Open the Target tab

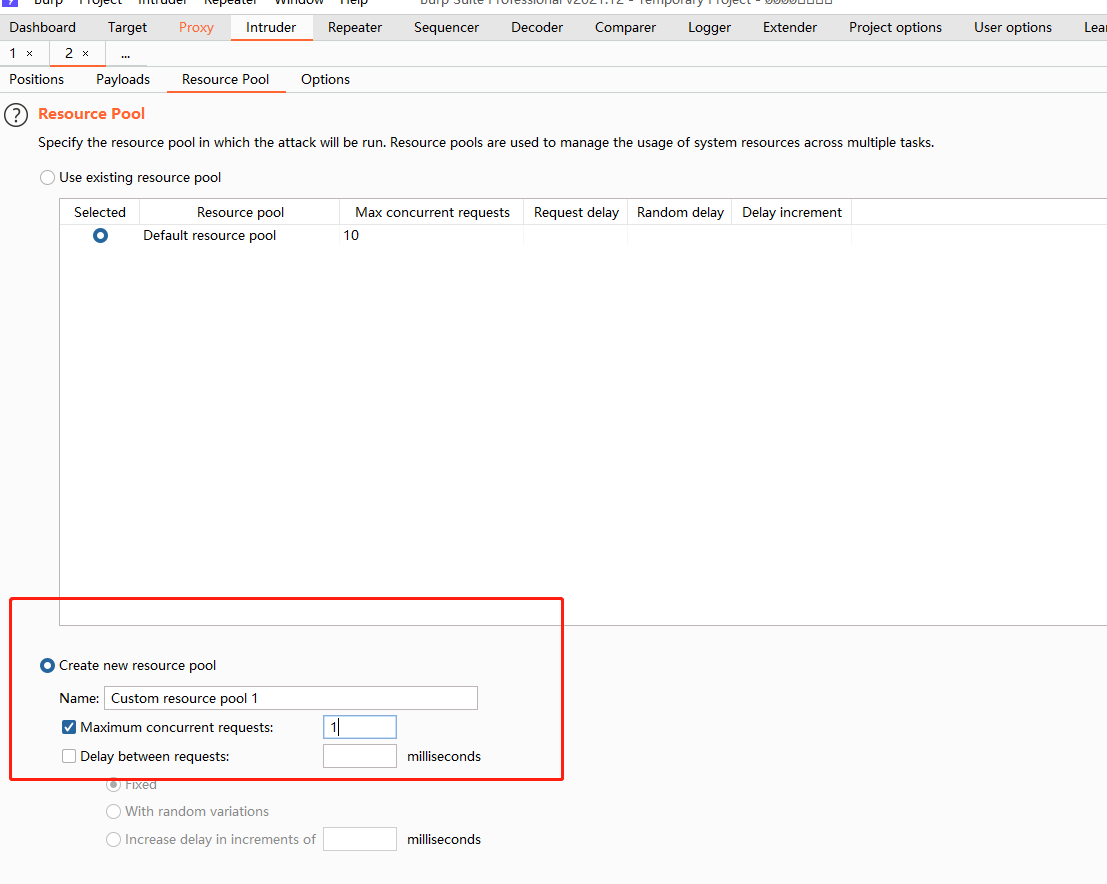point(127,28)
